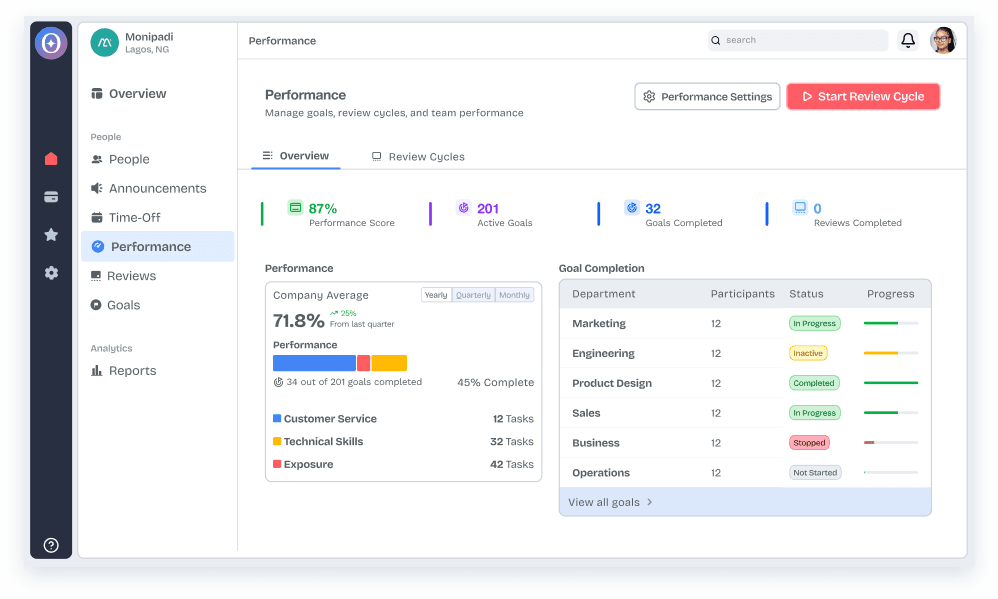Click the goals completed target icon
The width and height of the screenshot is (998, 599).
278,382
